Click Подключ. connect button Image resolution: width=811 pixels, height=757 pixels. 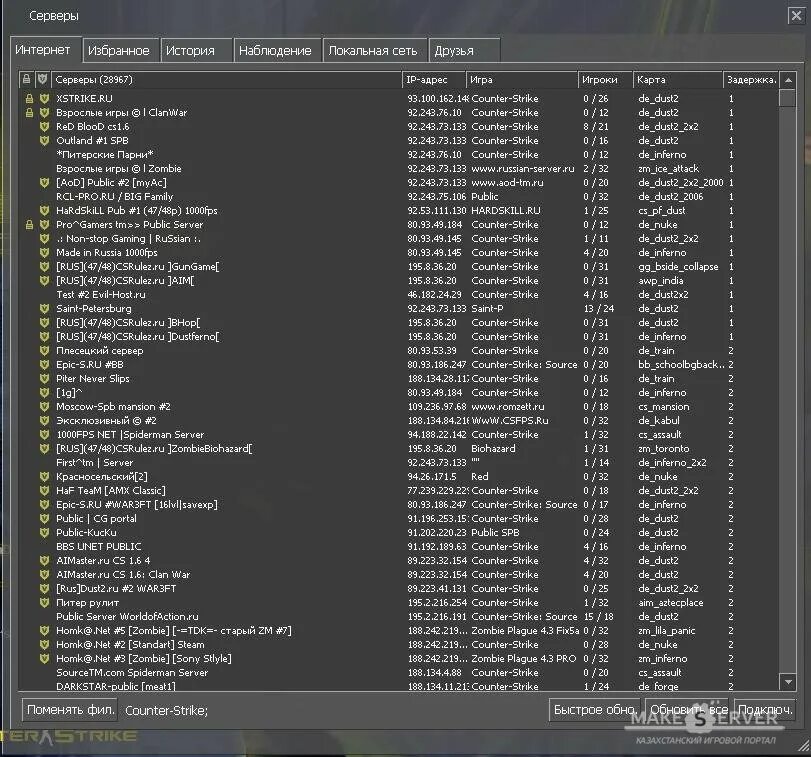[x=764, y=710]
